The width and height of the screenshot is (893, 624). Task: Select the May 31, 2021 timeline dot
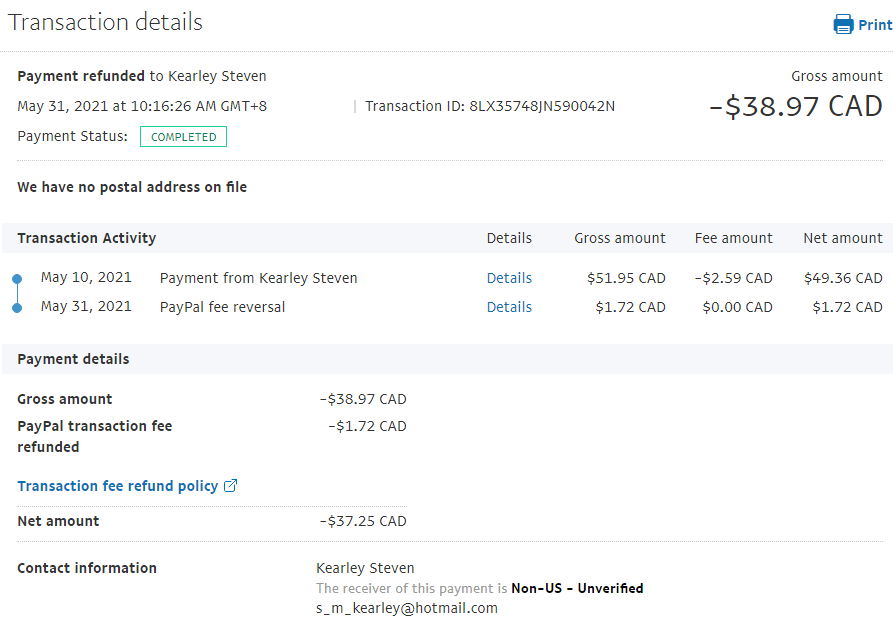17,307
